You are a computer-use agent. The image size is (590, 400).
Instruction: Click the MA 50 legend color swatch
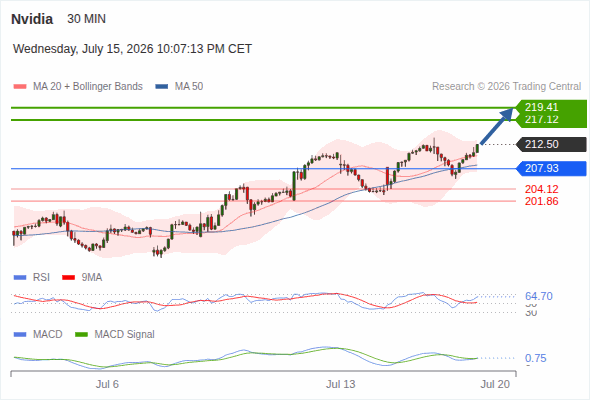tap(162, 87)
